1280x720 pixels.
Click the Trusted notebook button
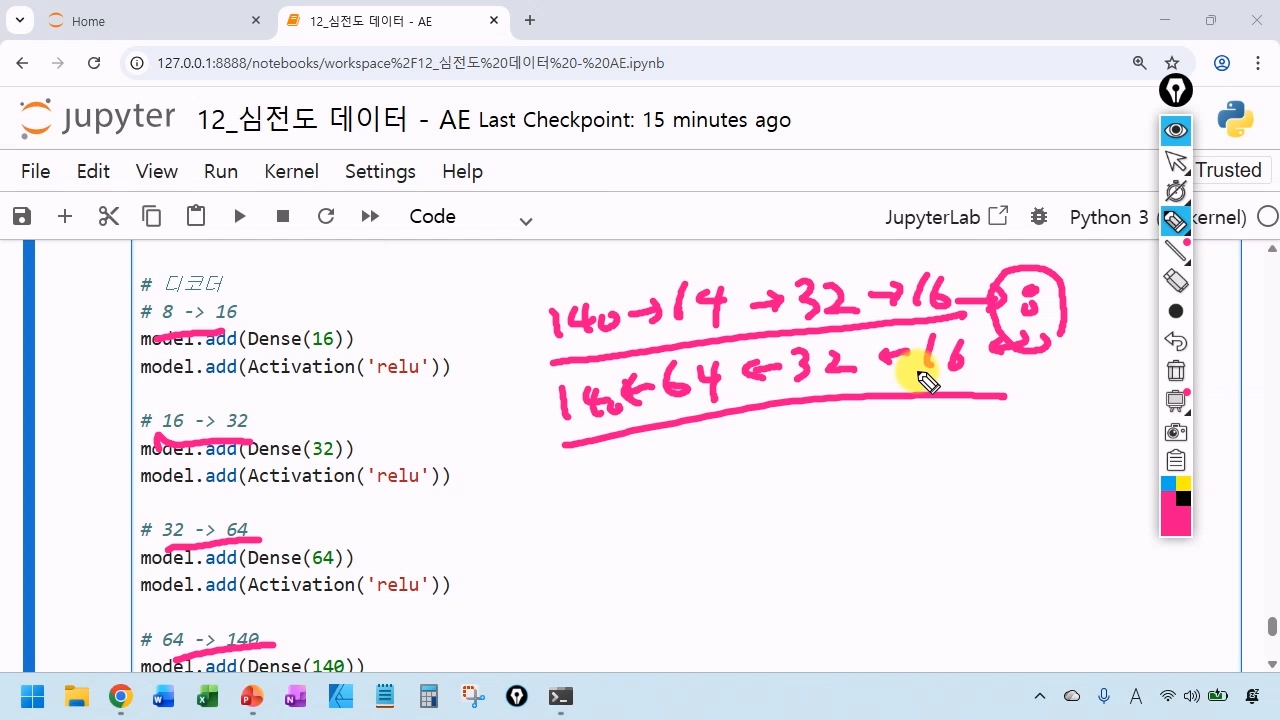[x=1228, y=170]
